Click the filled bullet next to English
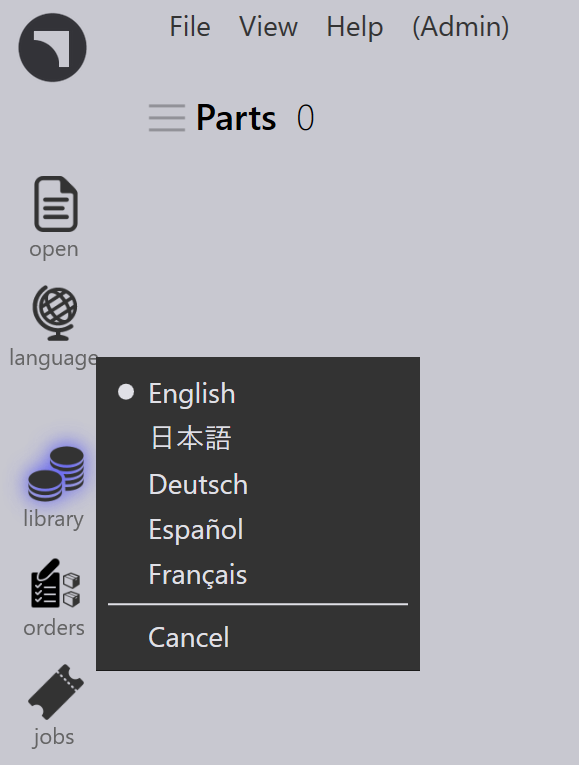 tap(126, 392)
